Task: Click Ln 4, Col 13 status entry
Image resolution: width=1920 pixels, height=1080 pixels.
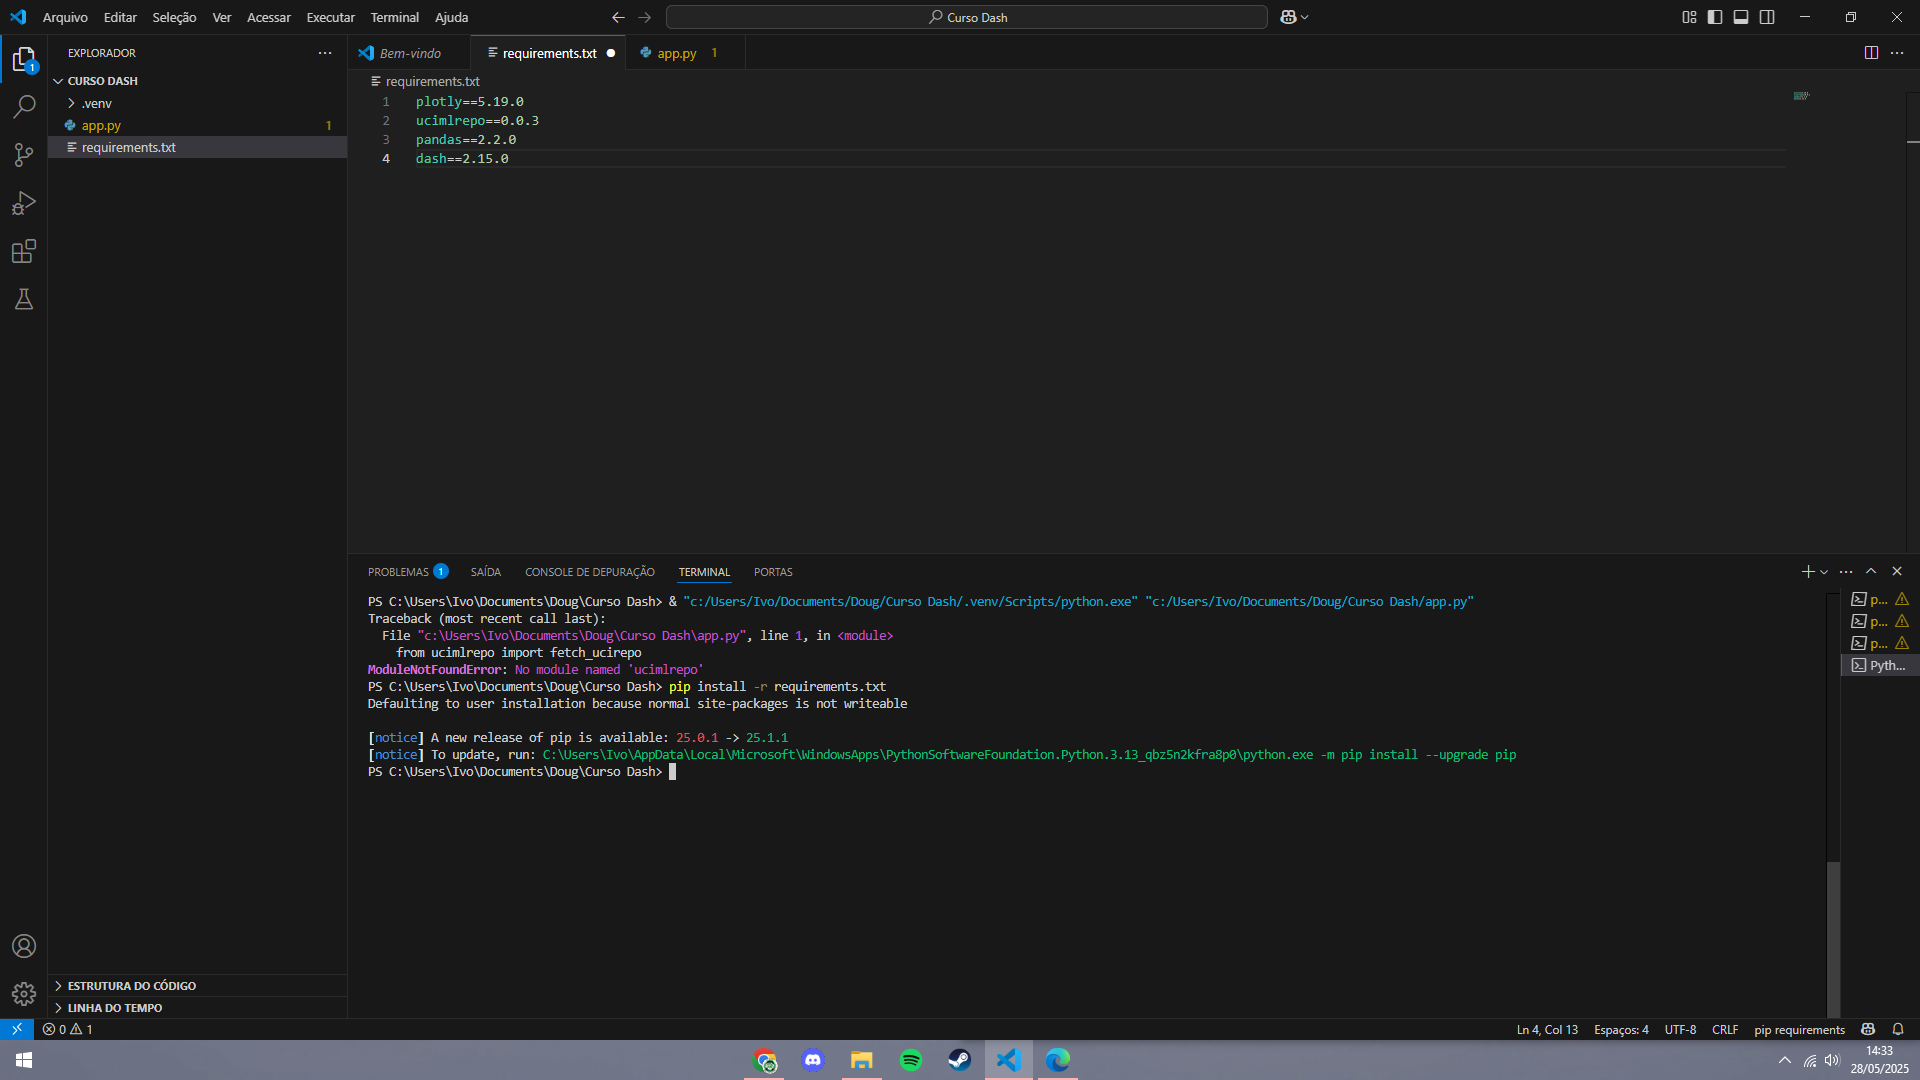Action: (x=1547, y=1029)
